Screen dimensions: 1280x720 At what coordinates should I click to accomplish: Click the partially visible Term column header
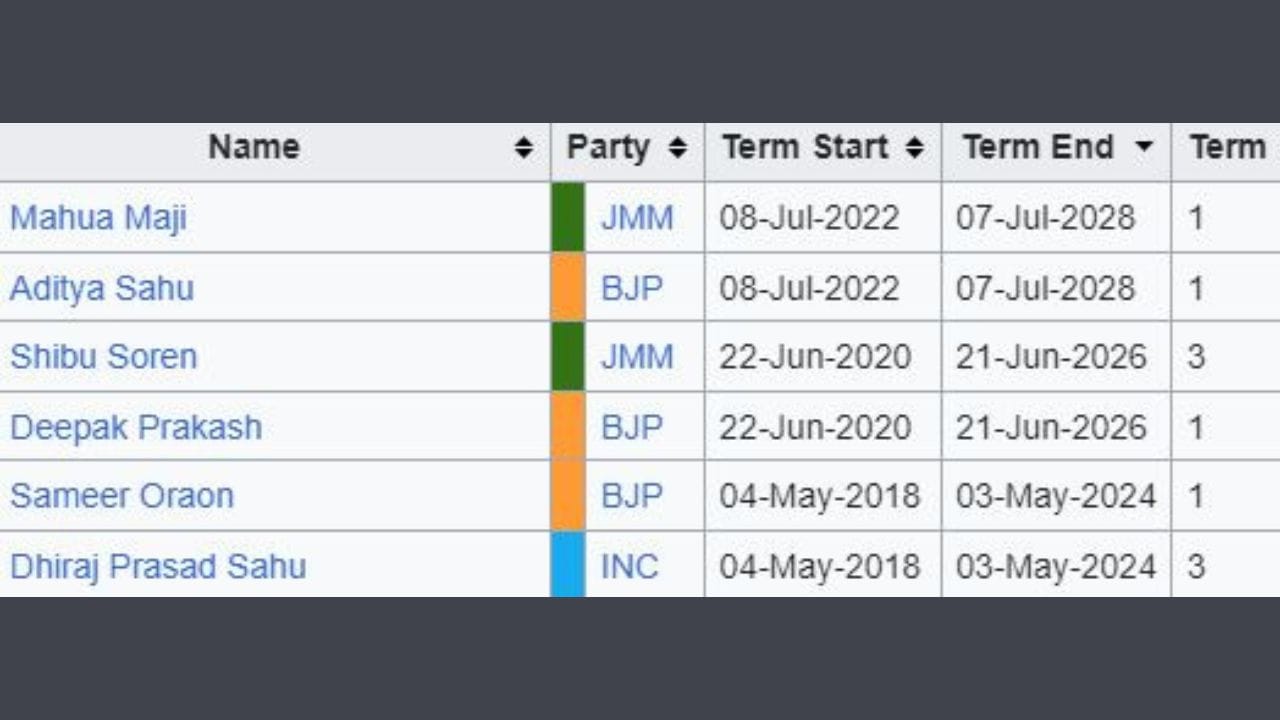[x=1227, y=148]
